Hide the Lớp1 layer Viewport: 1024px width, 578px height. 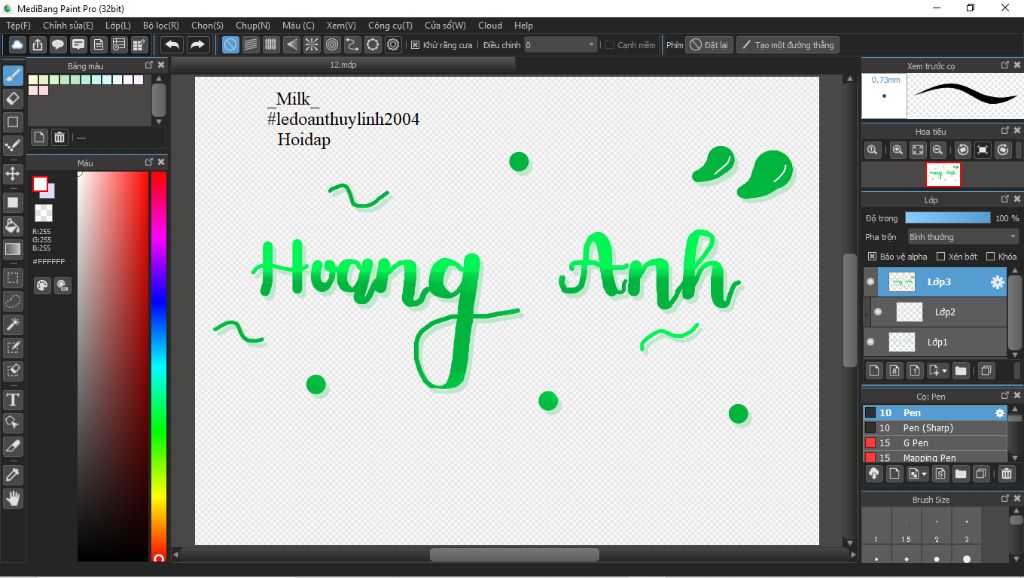pyautogui.click(x=871, y=342)
